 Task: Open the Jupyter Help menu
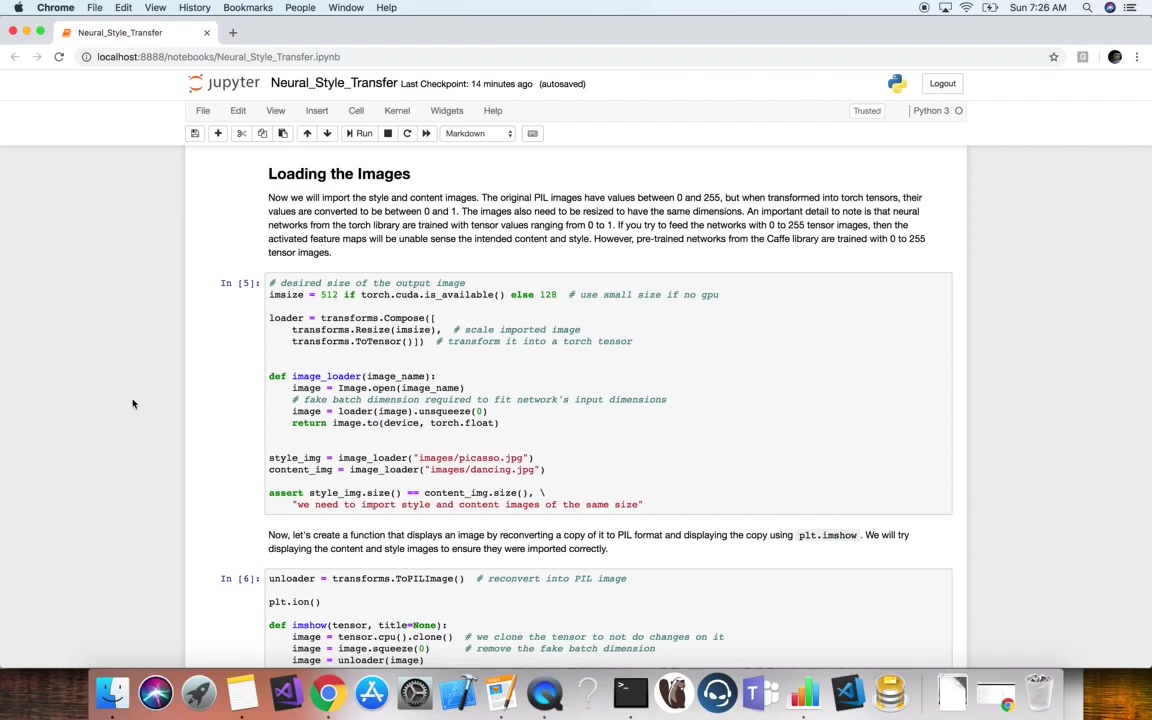point(493,111)
